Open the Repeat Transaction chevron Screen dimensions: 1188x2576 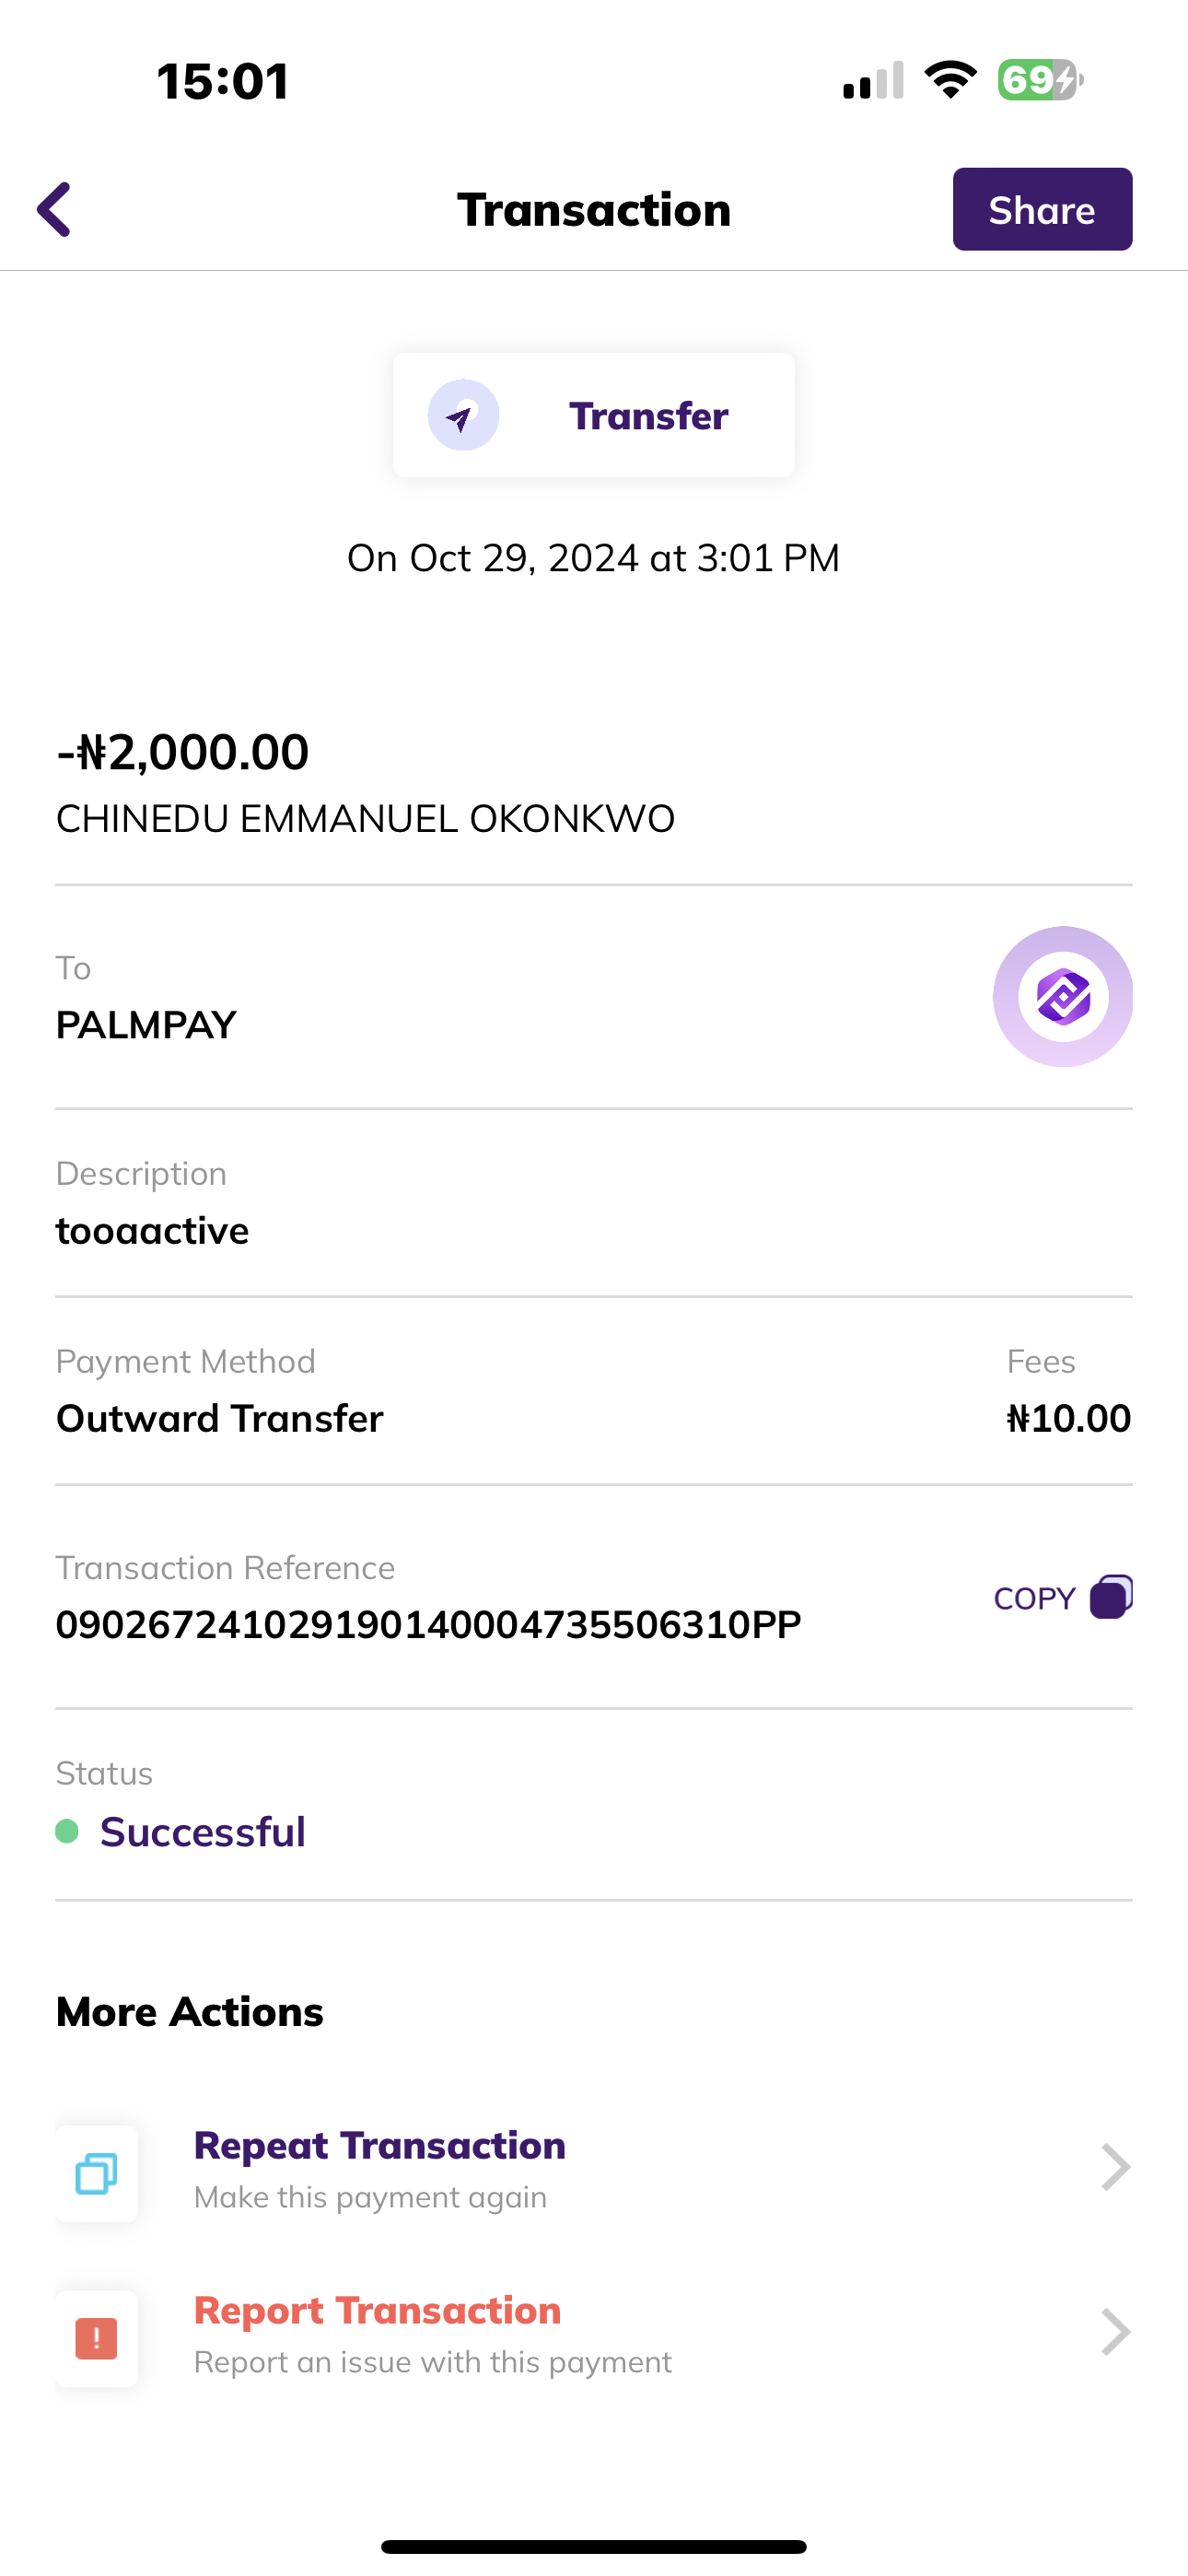coord(1115,2168)
